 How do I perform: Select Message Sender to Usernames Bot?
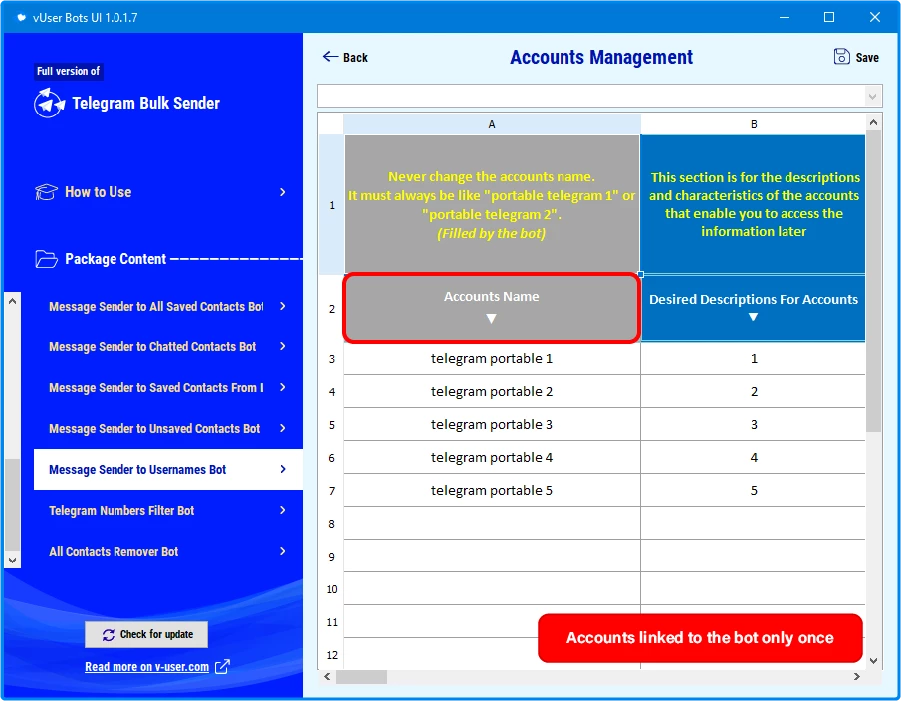pyautogui.click(x=168, y=469)
